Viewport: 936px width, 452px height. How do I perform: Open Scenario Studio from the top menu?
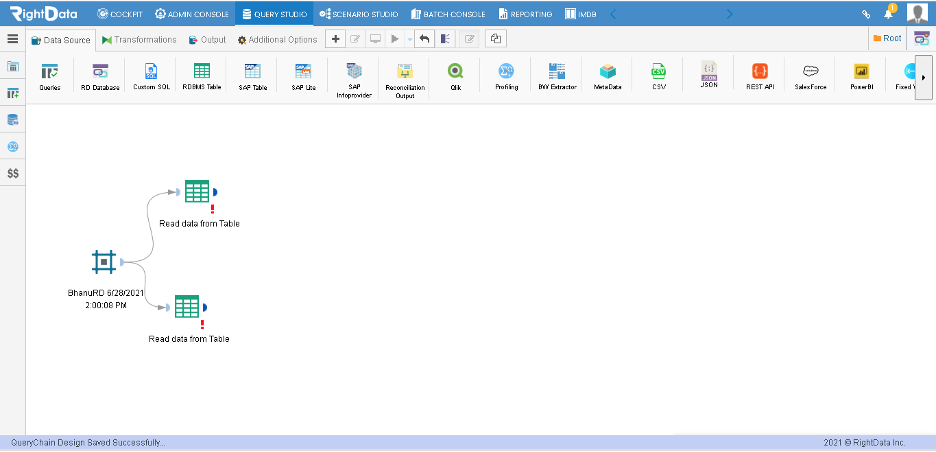[359, 14]
